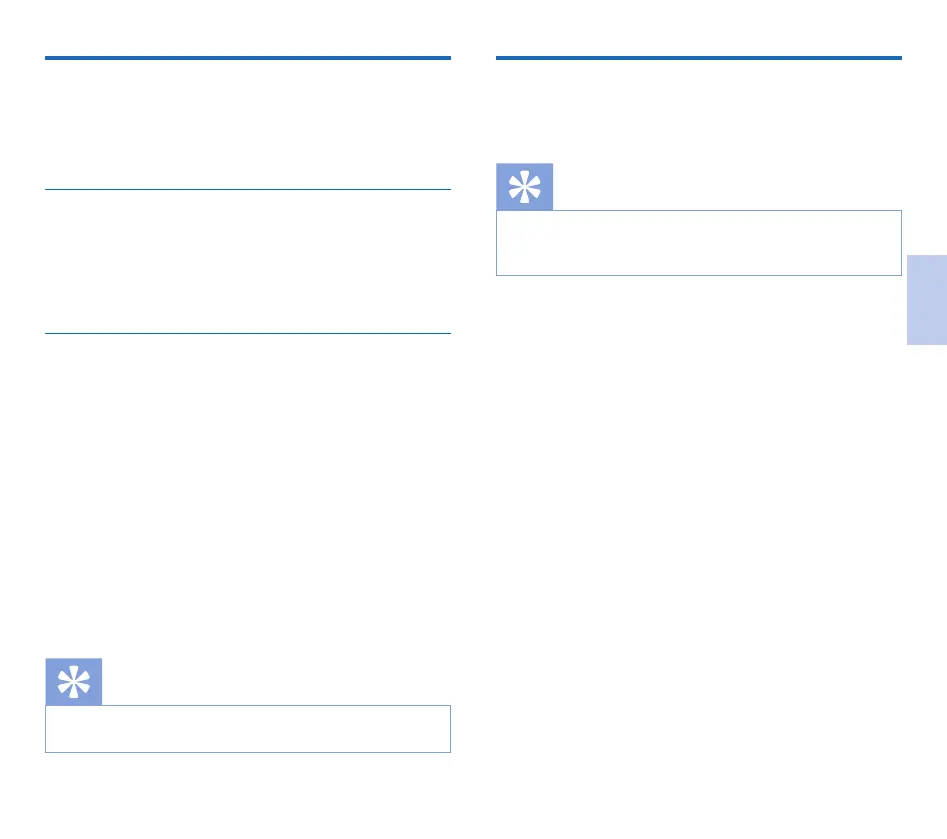Click the bottom margin below left note box

(248, 795)
